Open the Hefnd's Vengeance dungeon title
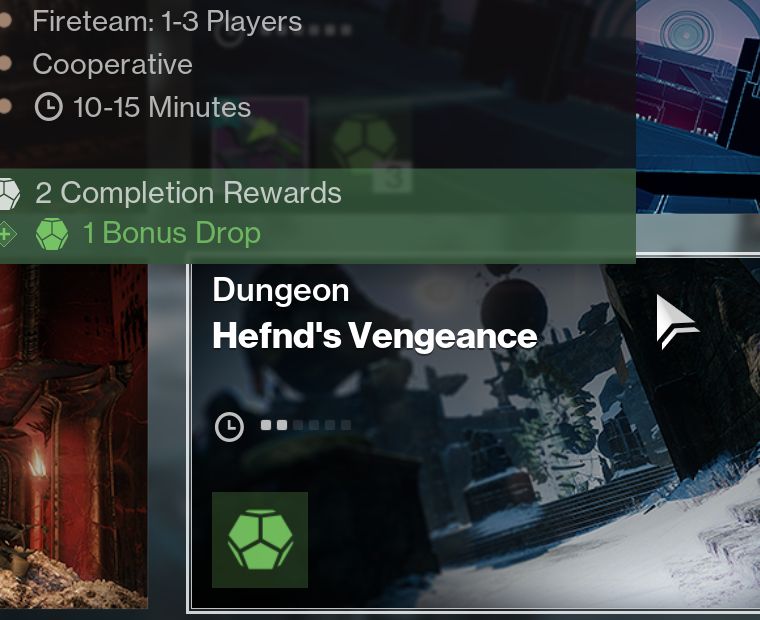 (375, 336)
